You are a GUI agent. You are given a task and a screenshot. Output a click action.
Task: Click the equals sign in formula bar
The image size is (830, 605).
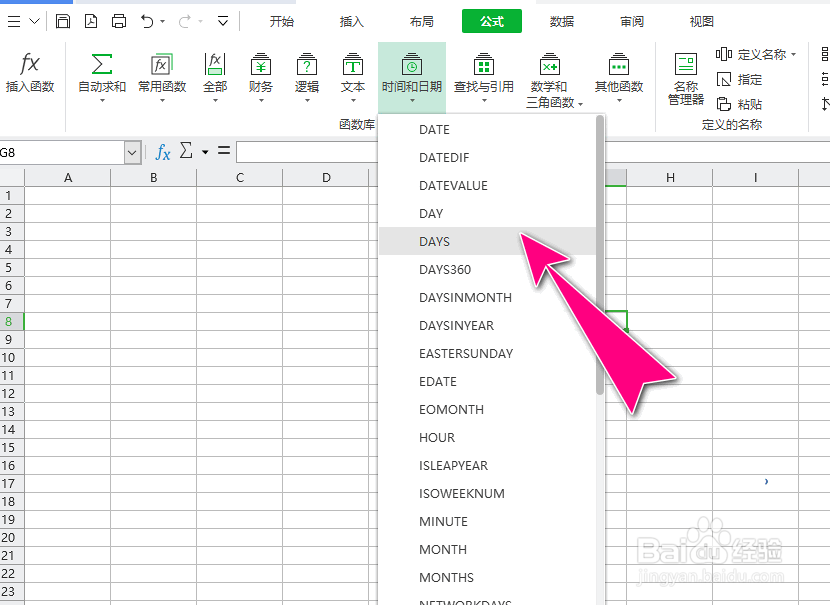224,151
